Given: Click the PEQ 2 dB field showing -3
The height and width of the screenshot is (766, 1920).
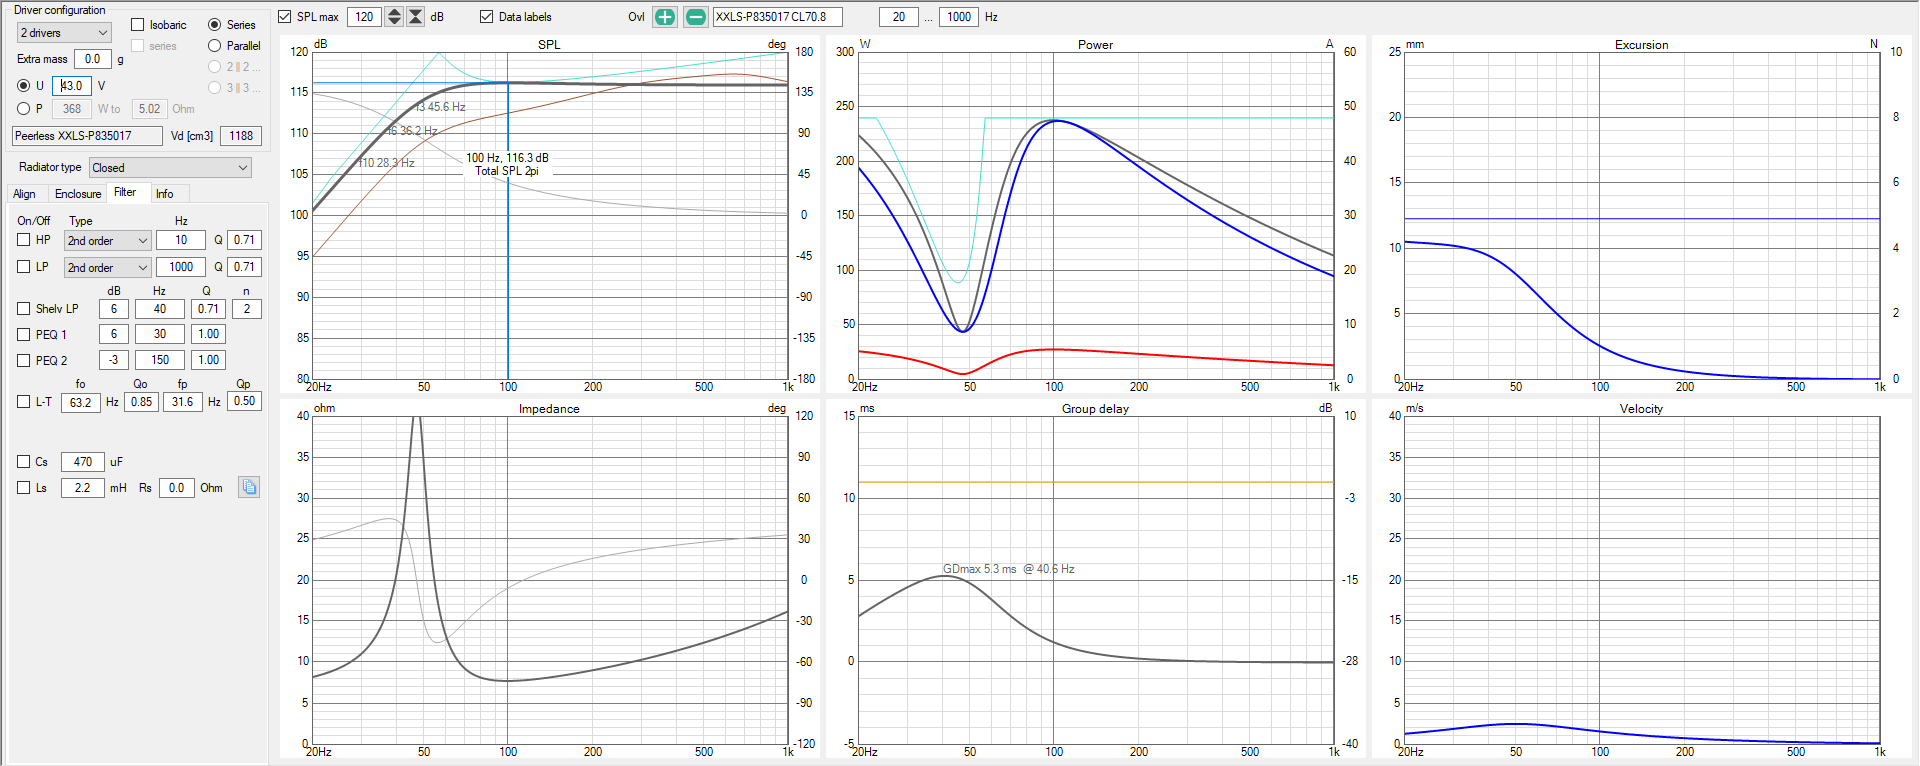Looking at the screenshot, I should [x=114, y=360].
